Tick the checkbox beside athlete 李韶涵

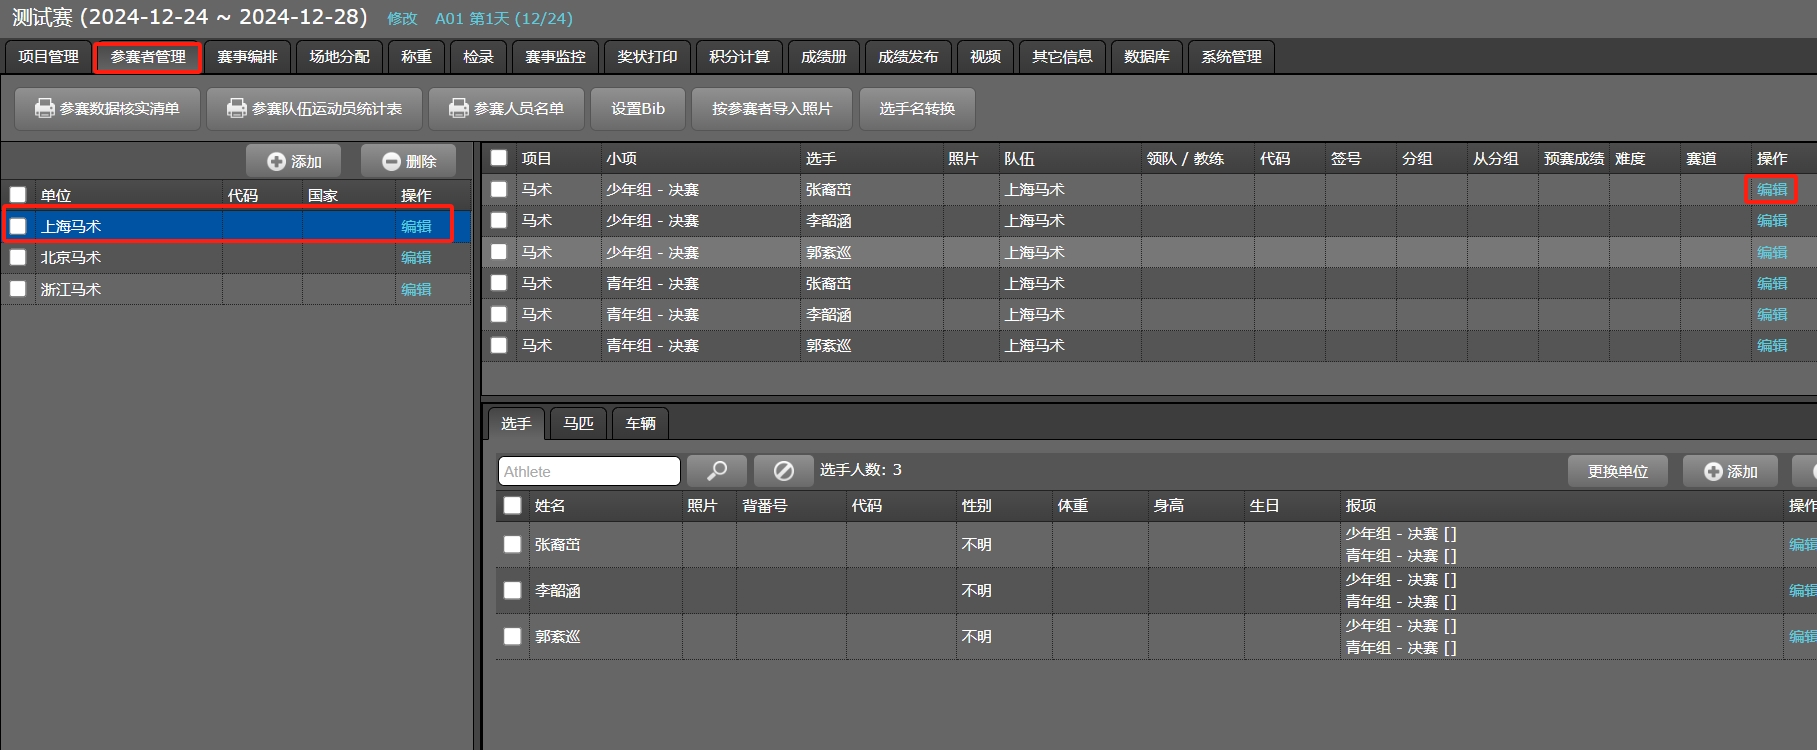[512, 590]
